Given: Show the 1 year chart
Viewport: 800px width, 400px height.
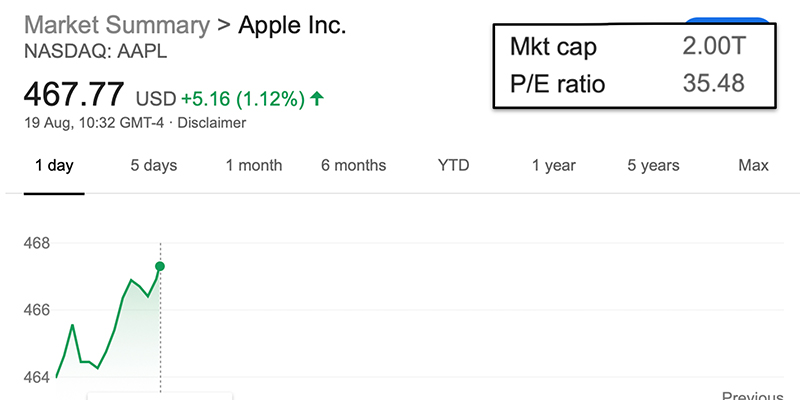Looking at the screenshot, I should click(553, 166).
